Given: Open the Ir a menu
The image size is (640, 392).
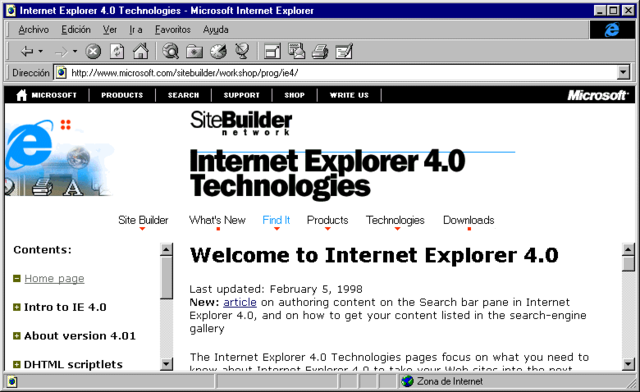Looking at the screenshot, I should tap(136, 30).
